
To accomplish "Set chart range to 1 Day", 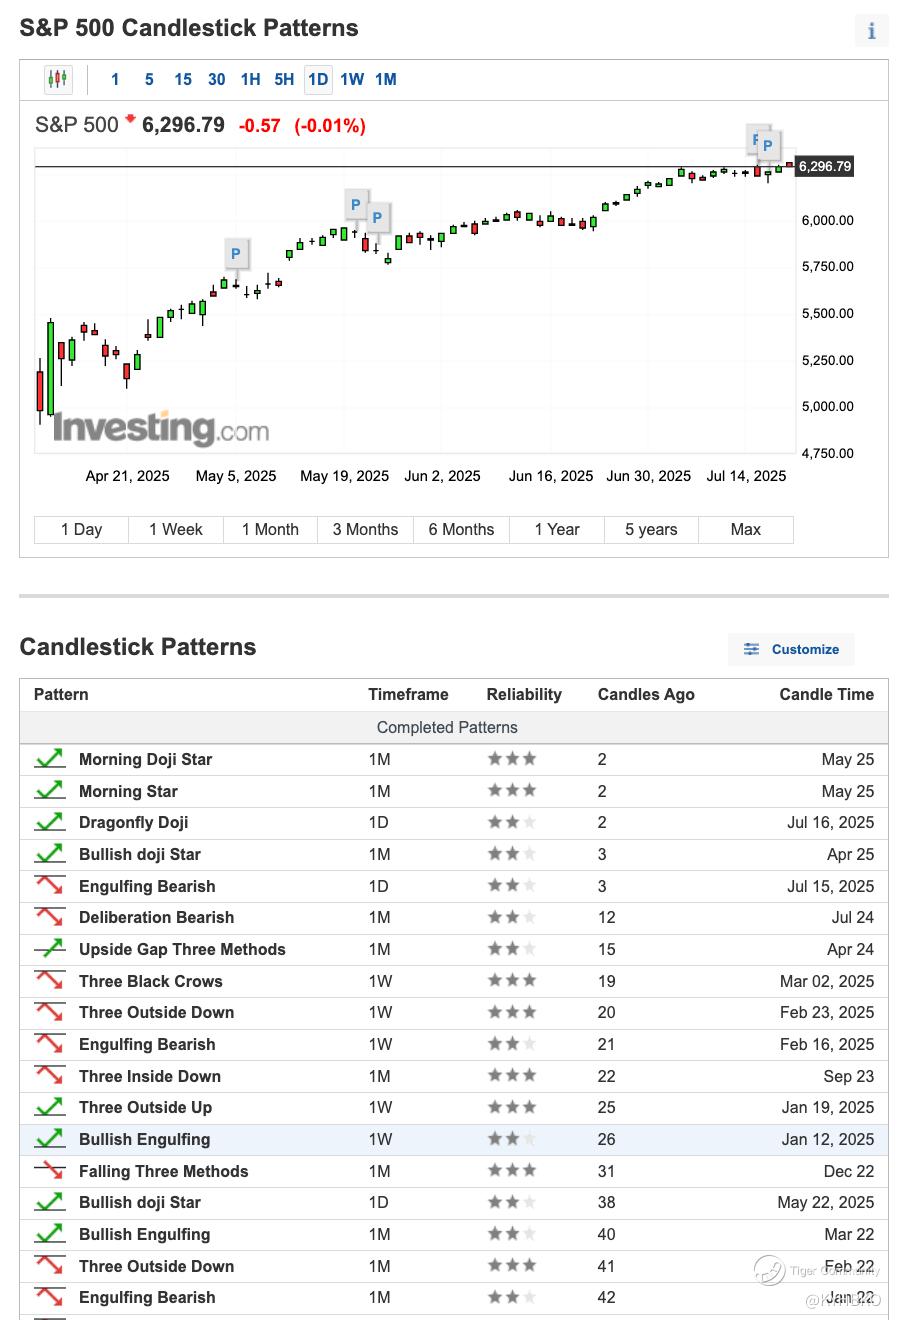I will (82, 530).
